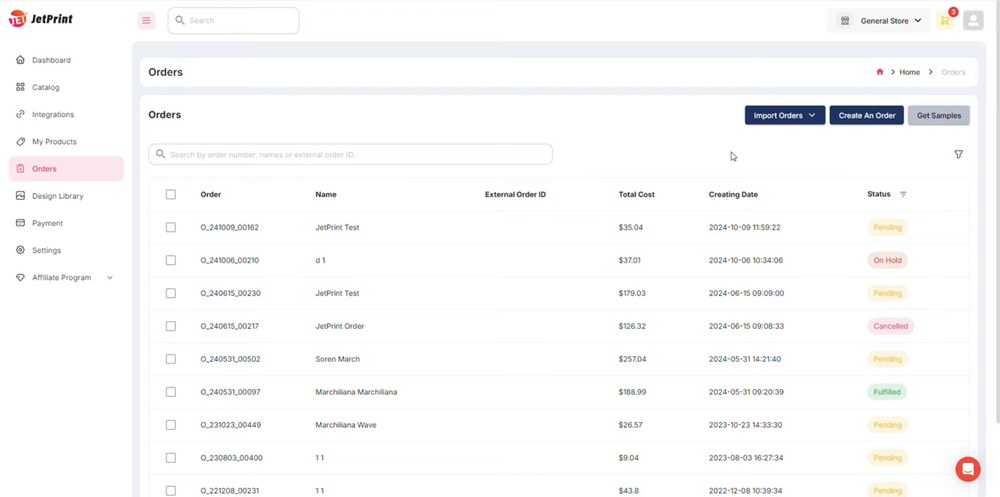
Task: Select checkbox for order O_240615_00217
Action: click(170, 326)
